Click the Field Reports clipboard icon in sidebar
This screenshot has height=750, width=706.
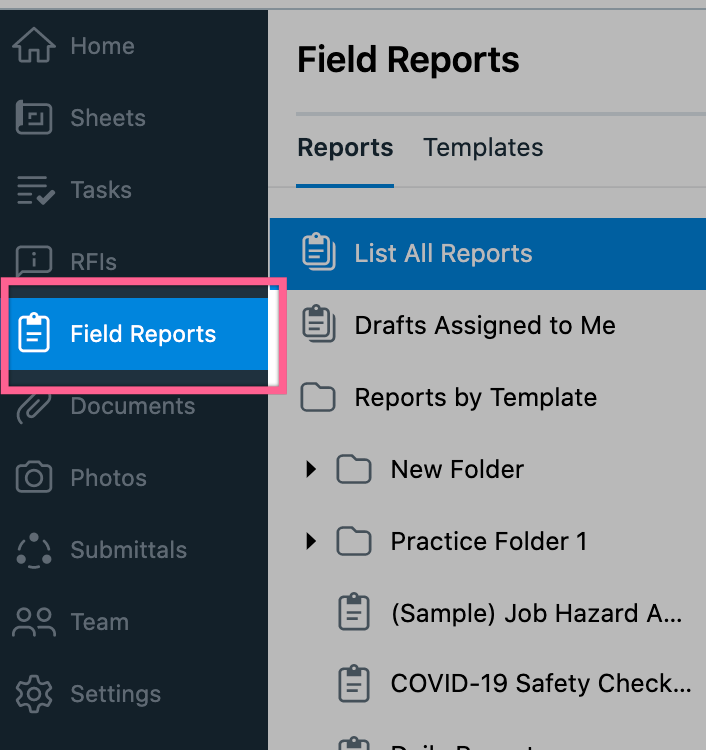(x=33, y=332)
